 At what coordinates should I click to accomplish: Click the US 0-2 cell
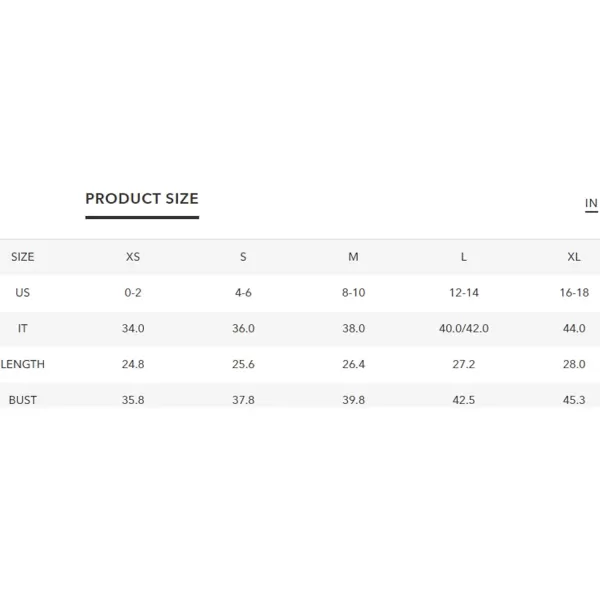(133, 293)
